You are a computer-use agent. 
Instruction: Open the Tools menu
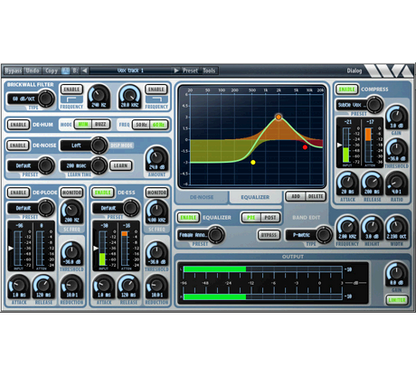pos(209,71)
